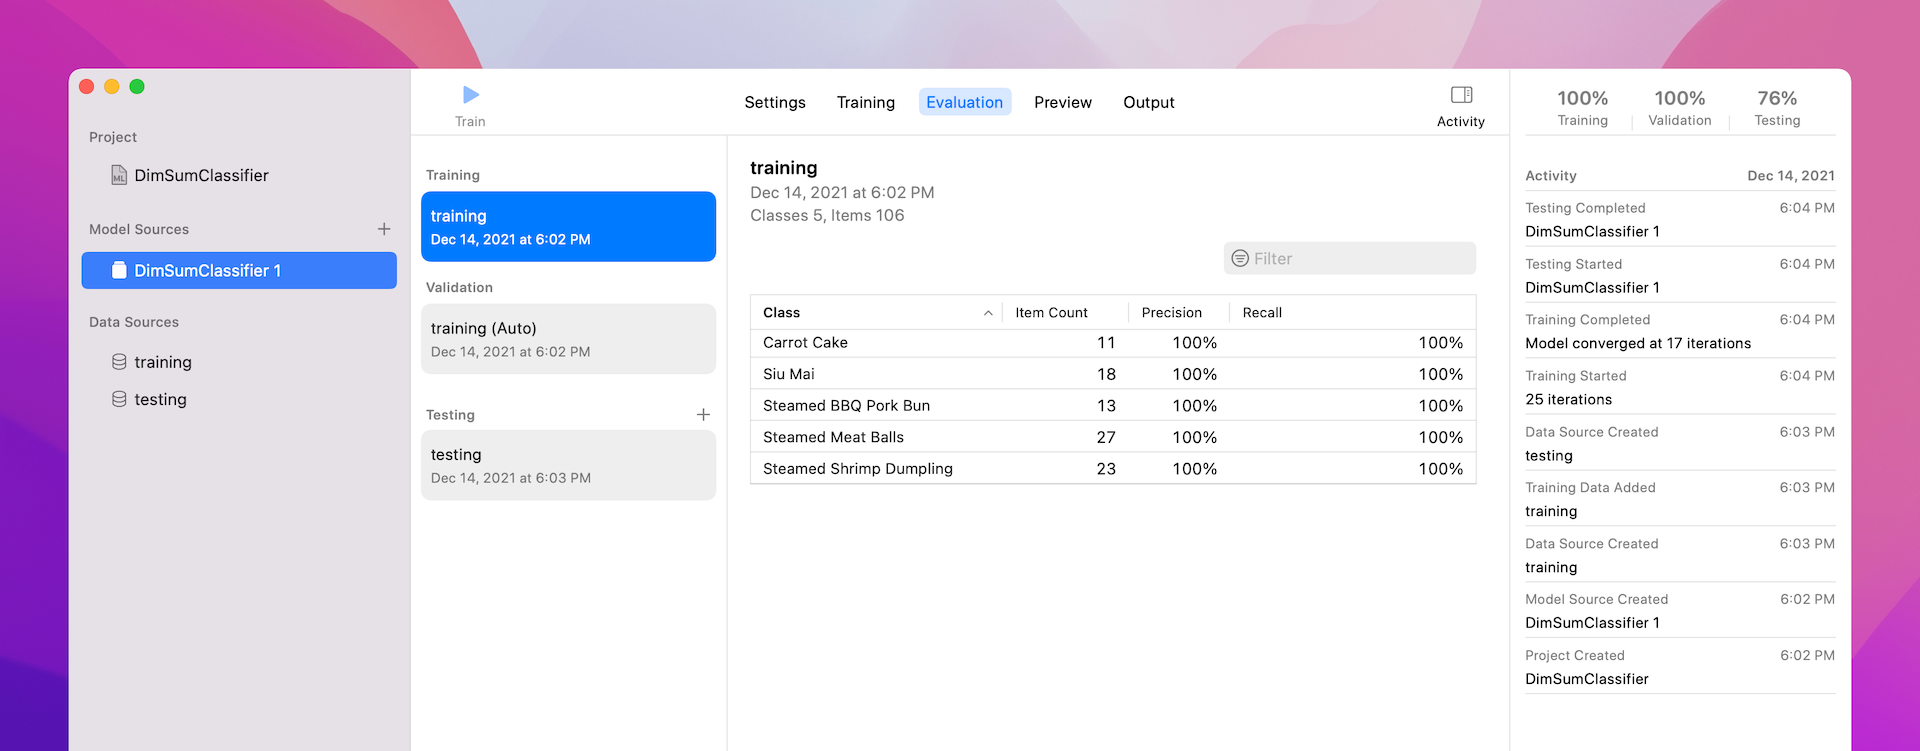This screenshot has width=1920, height=751.
Task: Select the training data source
Action: (x=162, y=362)
